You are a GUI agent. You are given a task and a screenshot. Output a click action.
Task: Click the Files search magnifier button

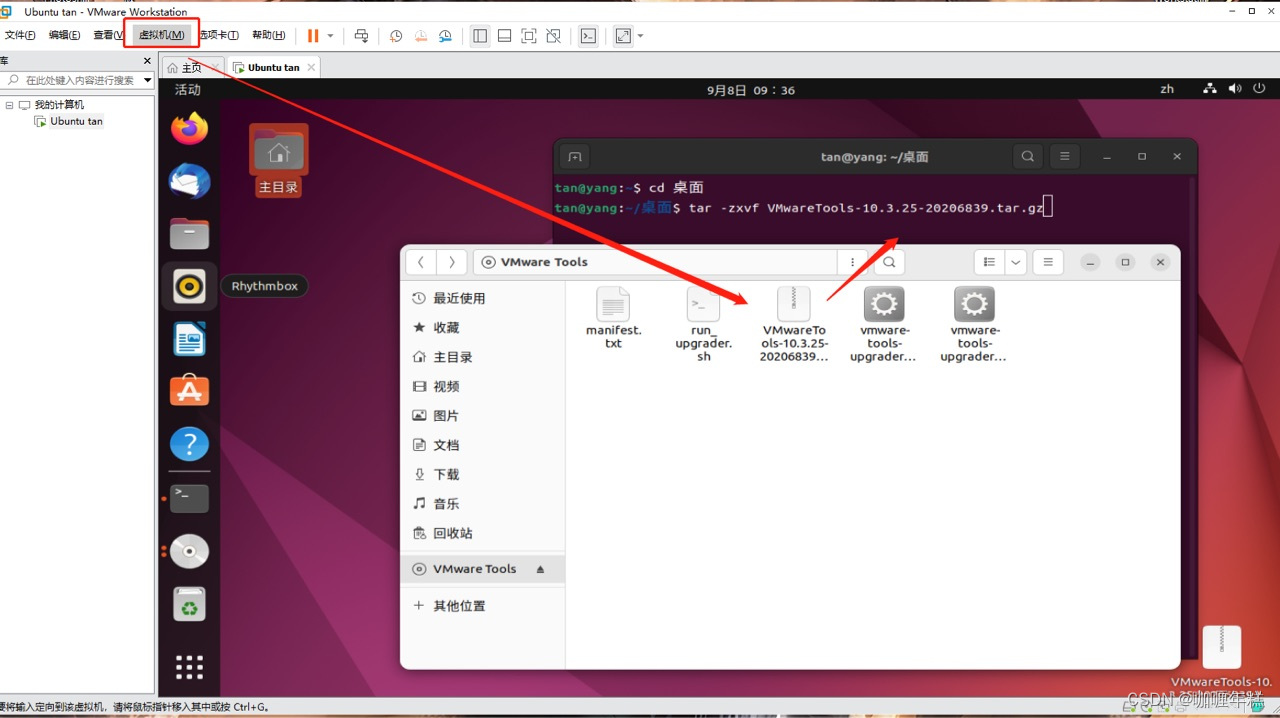pyautogui.click(x=889, y=262)
